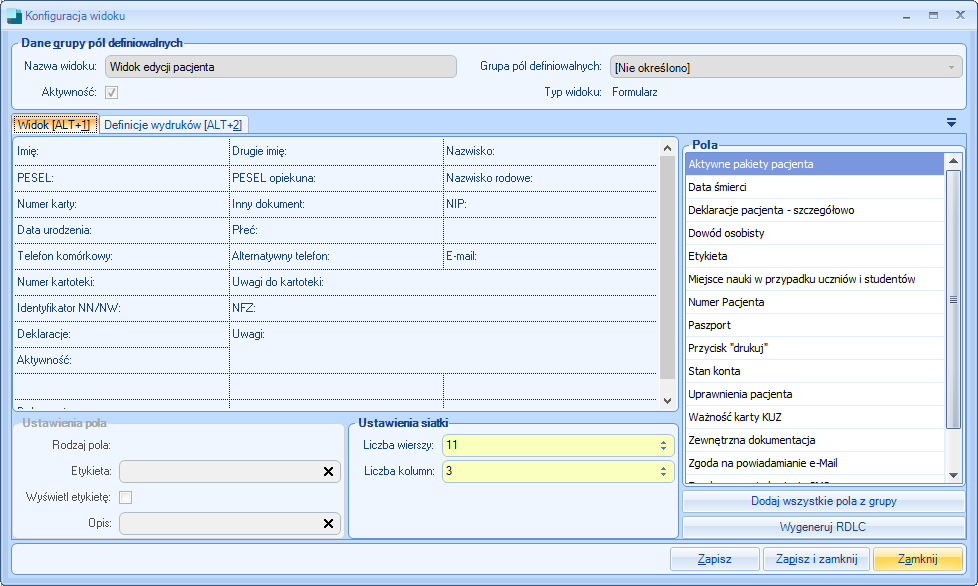The height and width of the screenshot is (586, 978).
Task: Select 'Stan konta' in Pola list
Action: tap(815, 372)
